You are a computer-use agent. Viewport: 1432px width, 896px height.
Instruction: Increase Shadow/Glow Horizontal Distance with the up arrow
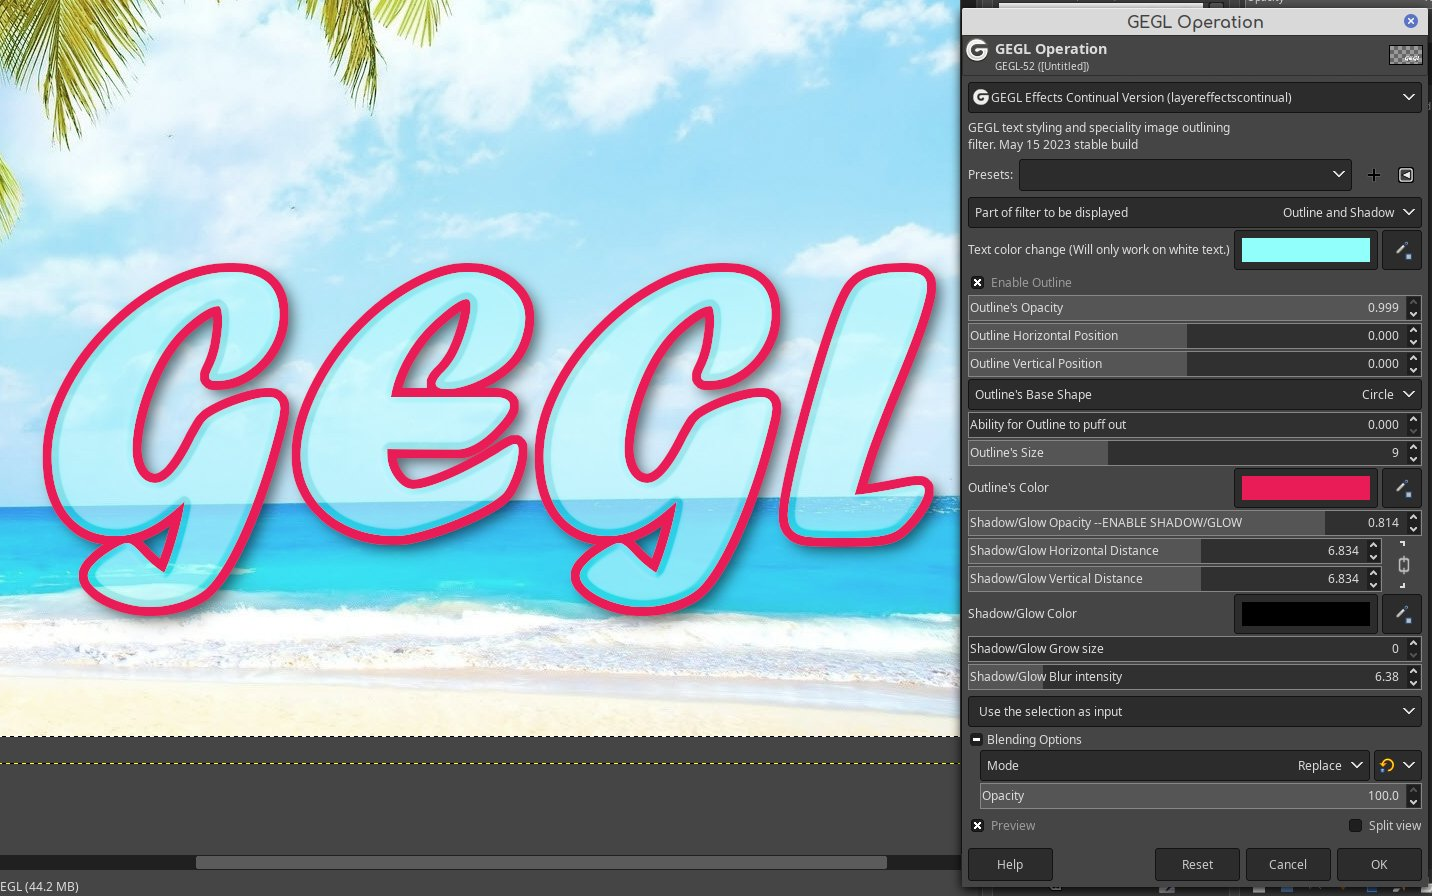click(x=1373, y=545)
